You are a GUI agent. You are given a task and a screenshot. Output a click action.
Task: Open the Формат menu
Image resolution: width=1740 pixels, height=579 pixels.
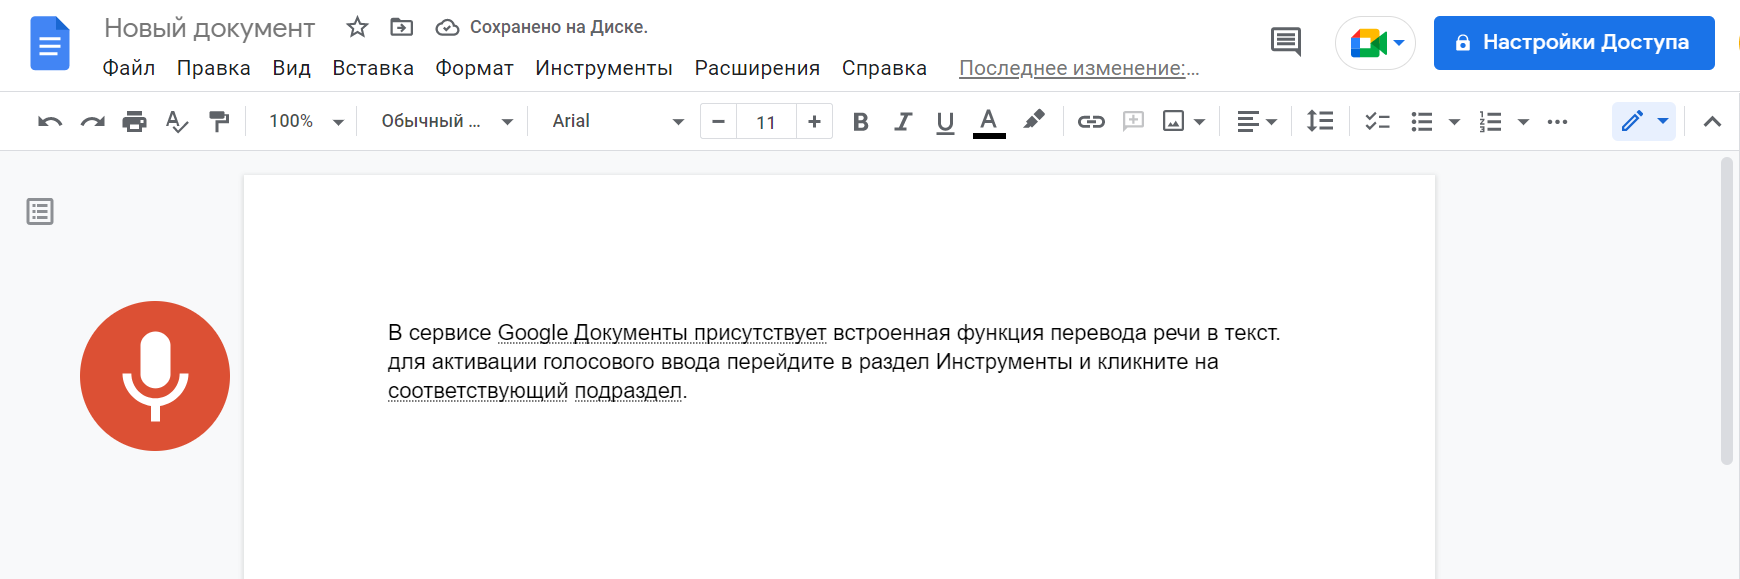point(474,68)
